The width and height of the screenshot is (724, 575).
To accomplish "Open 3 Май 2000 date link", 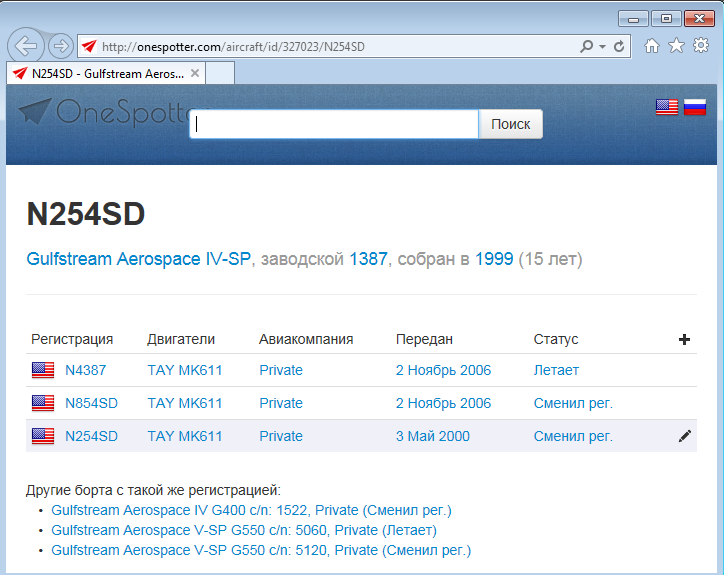I will [433, 436].
